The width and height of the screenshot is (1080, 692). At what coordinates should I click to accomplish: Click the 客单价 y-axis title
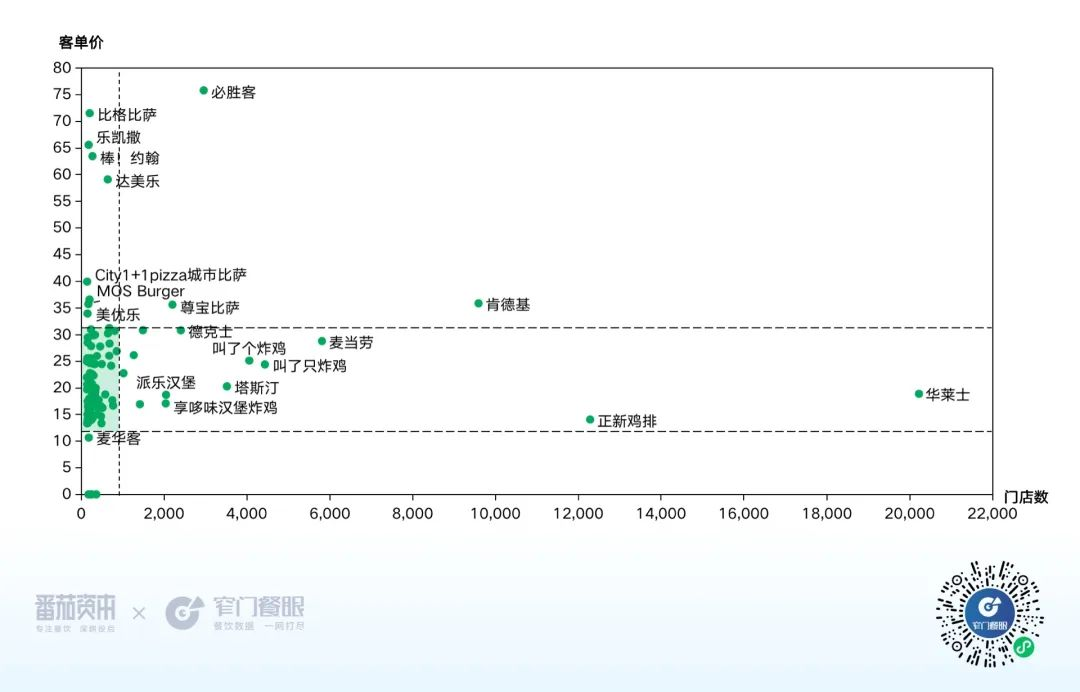pos(81,42)
